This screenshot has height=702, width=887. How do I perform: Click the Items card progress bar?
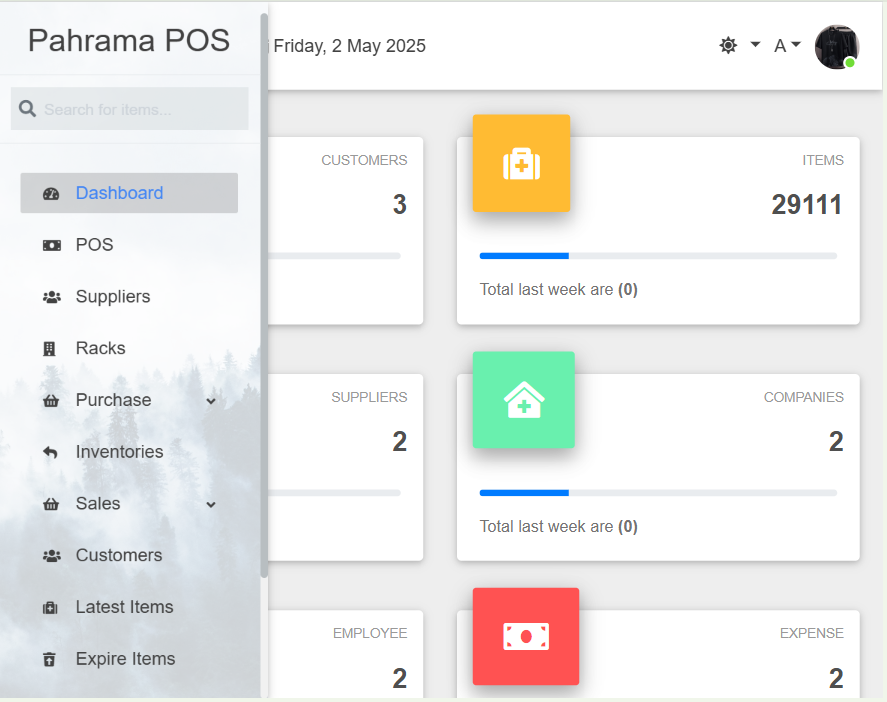coord(658,256)
